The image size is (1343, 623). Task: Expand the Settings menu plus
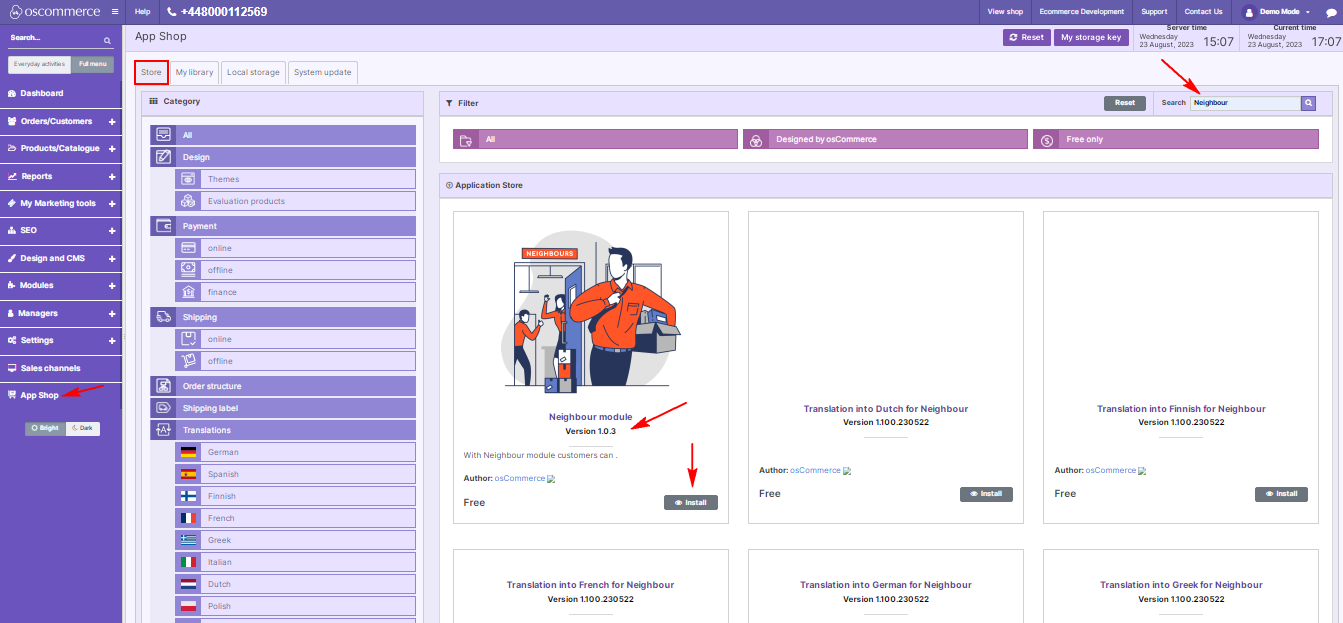(112, 340)
